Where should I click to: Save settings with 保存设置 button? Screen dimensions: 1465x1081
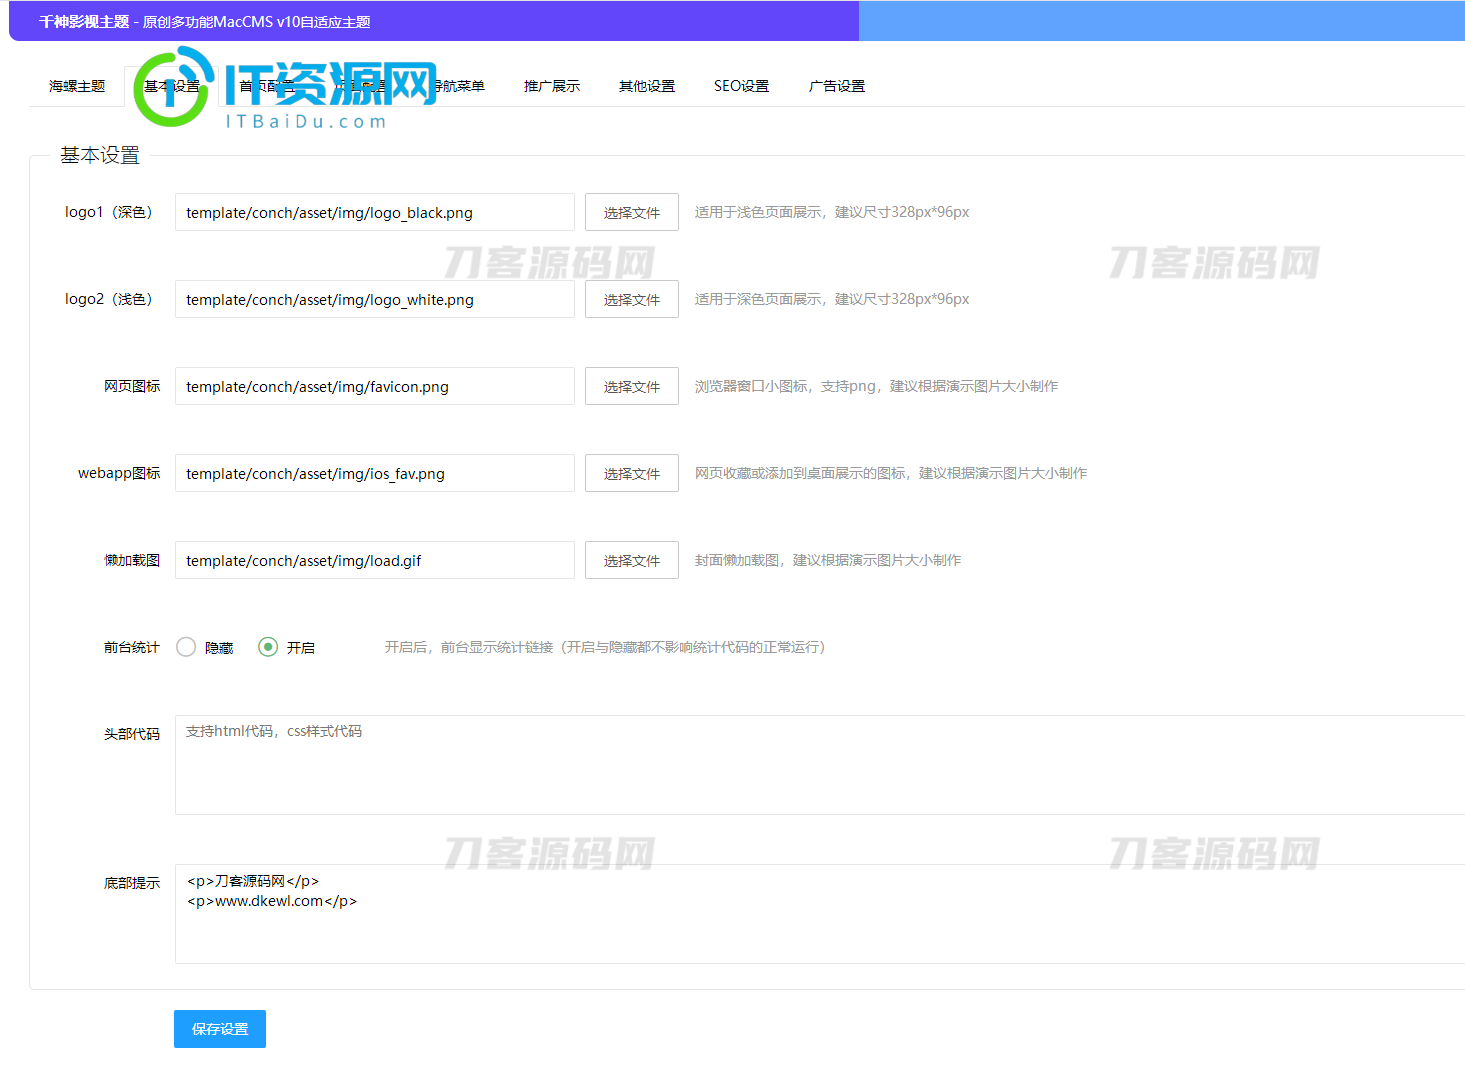tap(220, 1029)
